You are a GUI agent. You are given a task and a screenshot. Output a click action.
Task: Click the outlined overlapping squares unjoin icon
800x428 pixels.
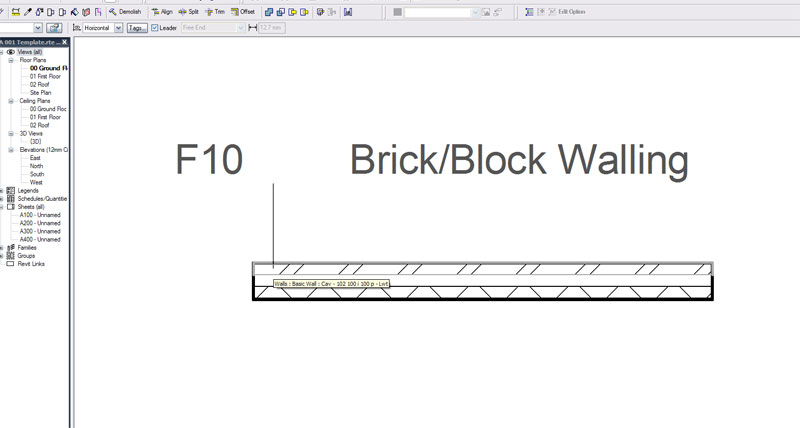click(x=281, y=12)
